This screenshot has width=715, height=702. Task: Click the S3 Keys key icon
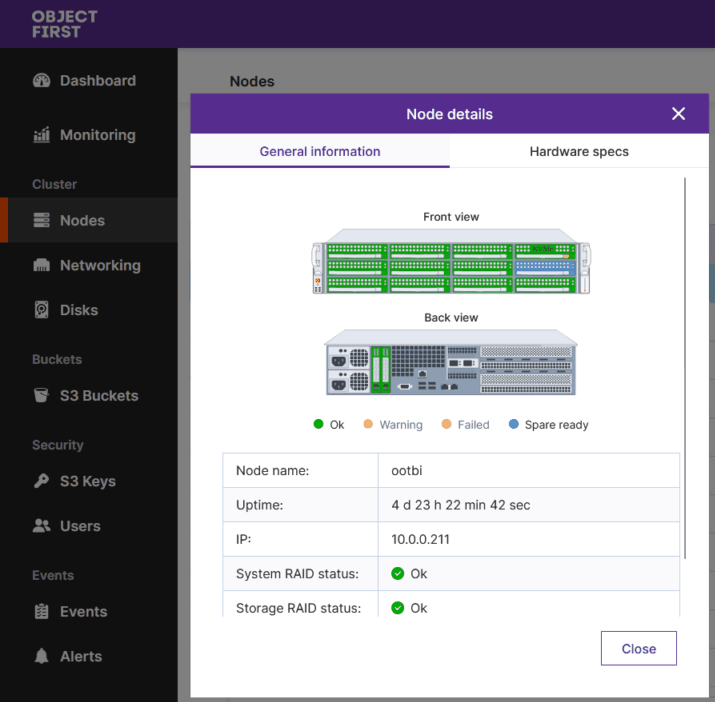(41, 481)
